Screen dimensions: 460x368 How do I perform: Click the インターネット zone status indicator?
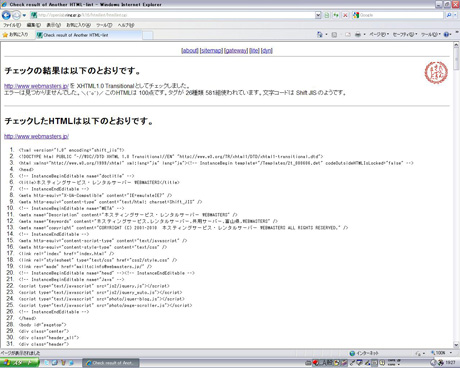pos(364,353)
